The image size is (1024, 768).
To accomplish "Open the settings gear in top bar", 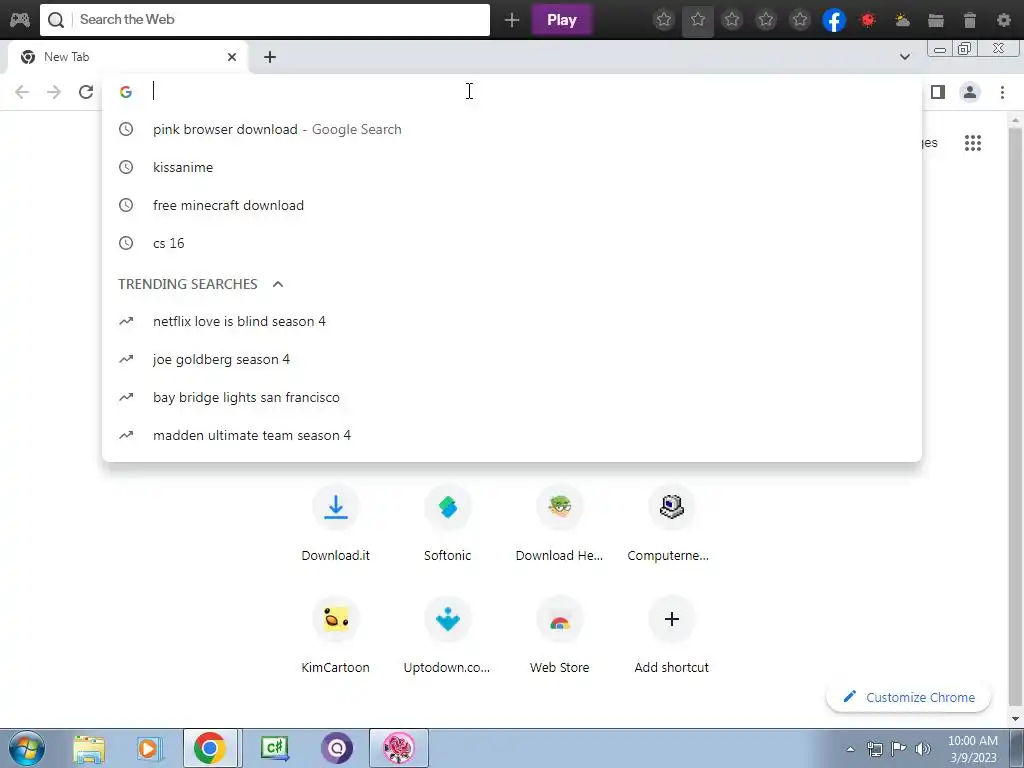I will pyautogui.click(x=1004, y=20).
